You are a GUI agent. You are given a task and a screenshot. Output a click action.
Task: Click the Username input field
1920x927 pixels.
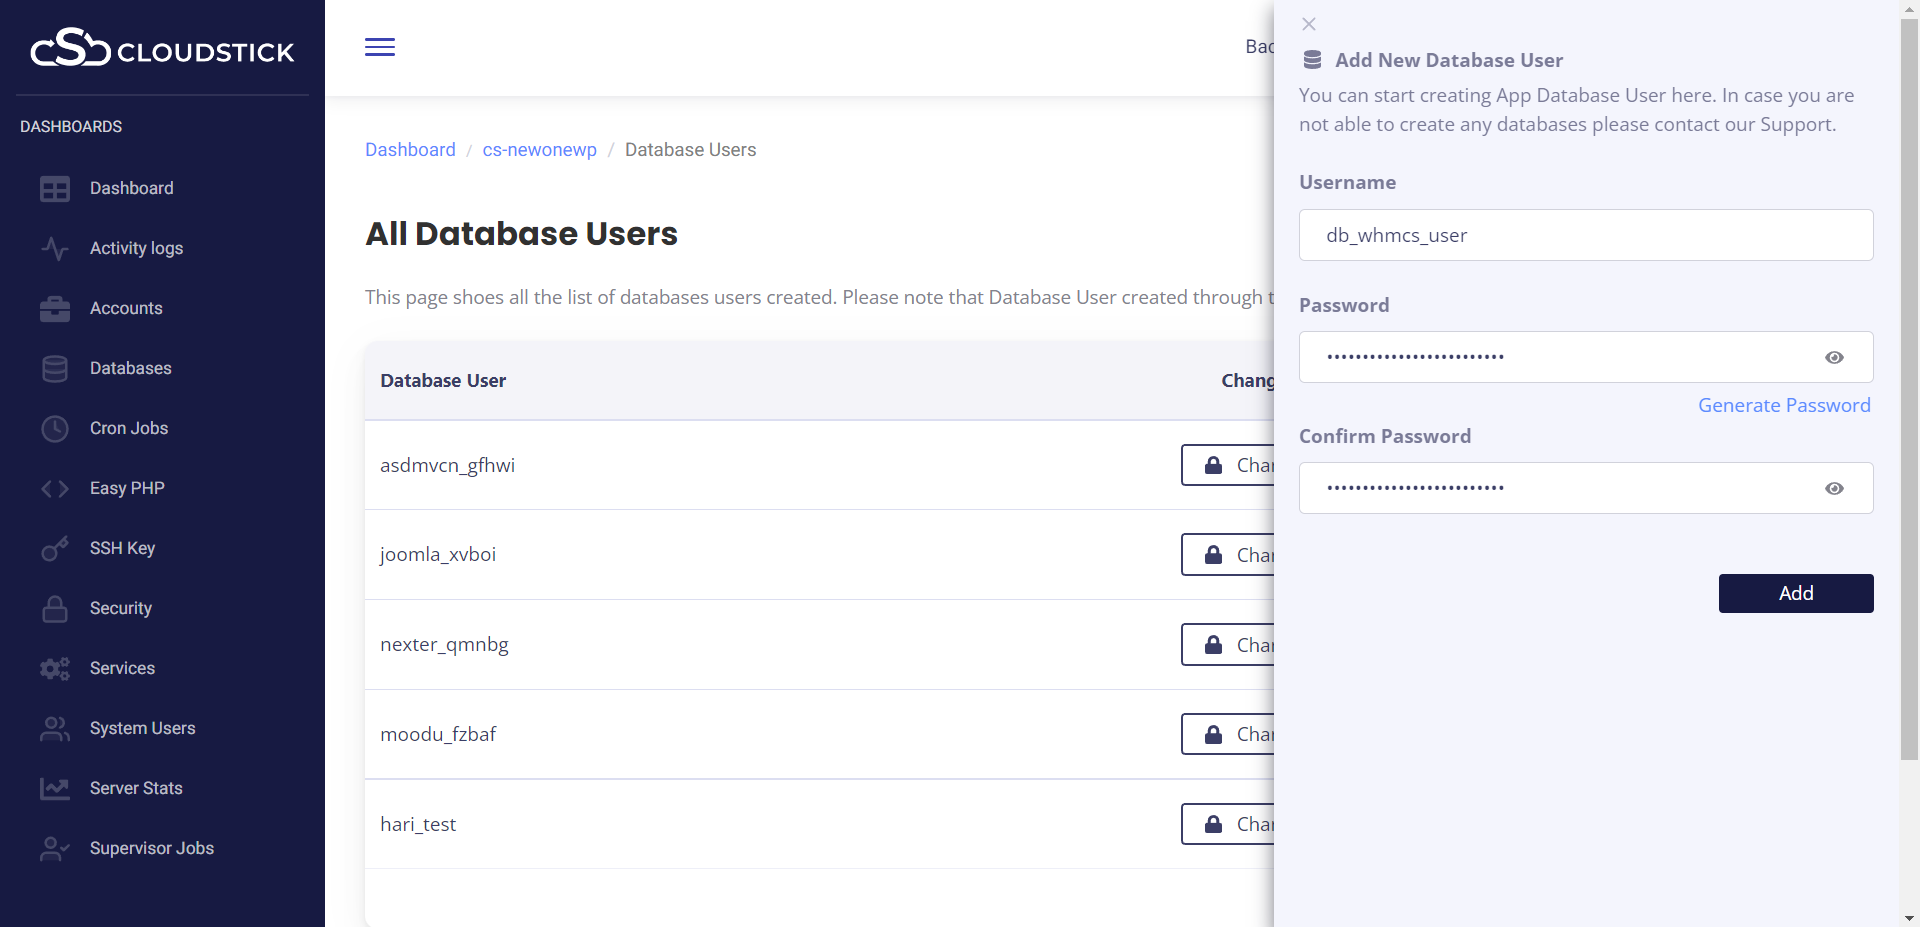(x=1585, y=235)
